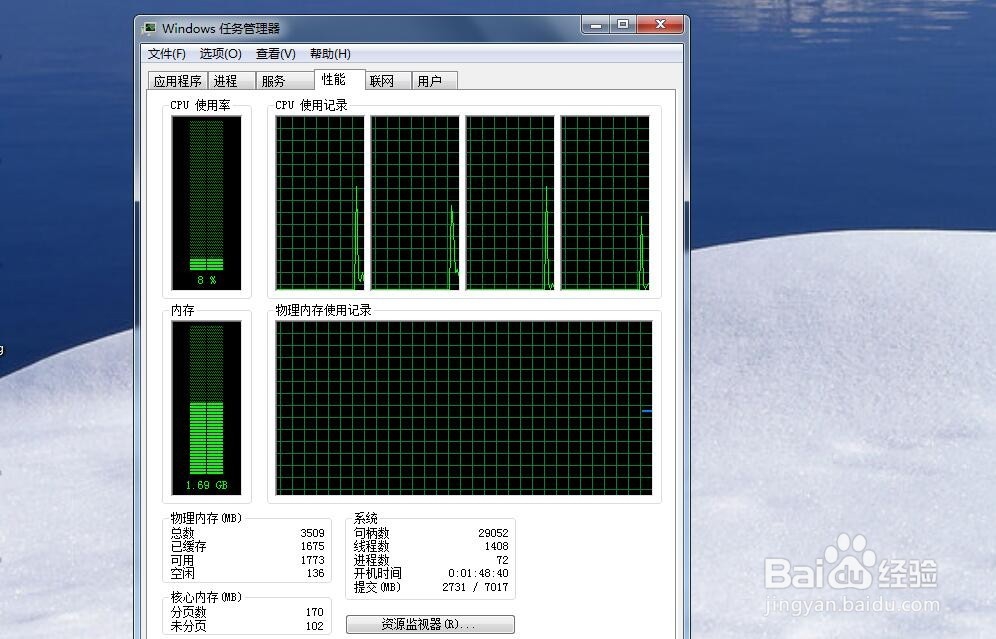This screenshot has height=639, width=996.
Task: Open the 文件(F) menu
Action: pos(166,54)
